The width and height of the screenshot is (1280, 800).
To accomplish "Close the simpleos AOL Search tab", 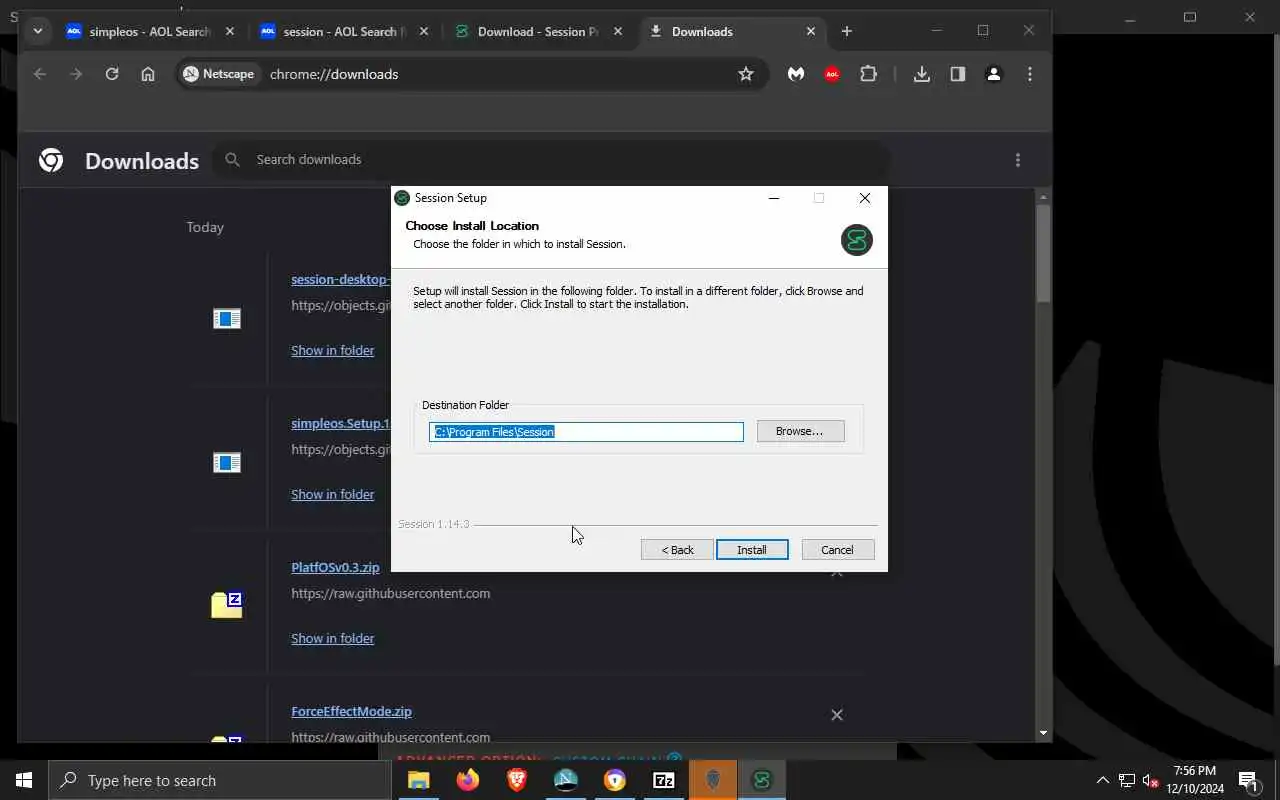I will click(x=230, y=32).
